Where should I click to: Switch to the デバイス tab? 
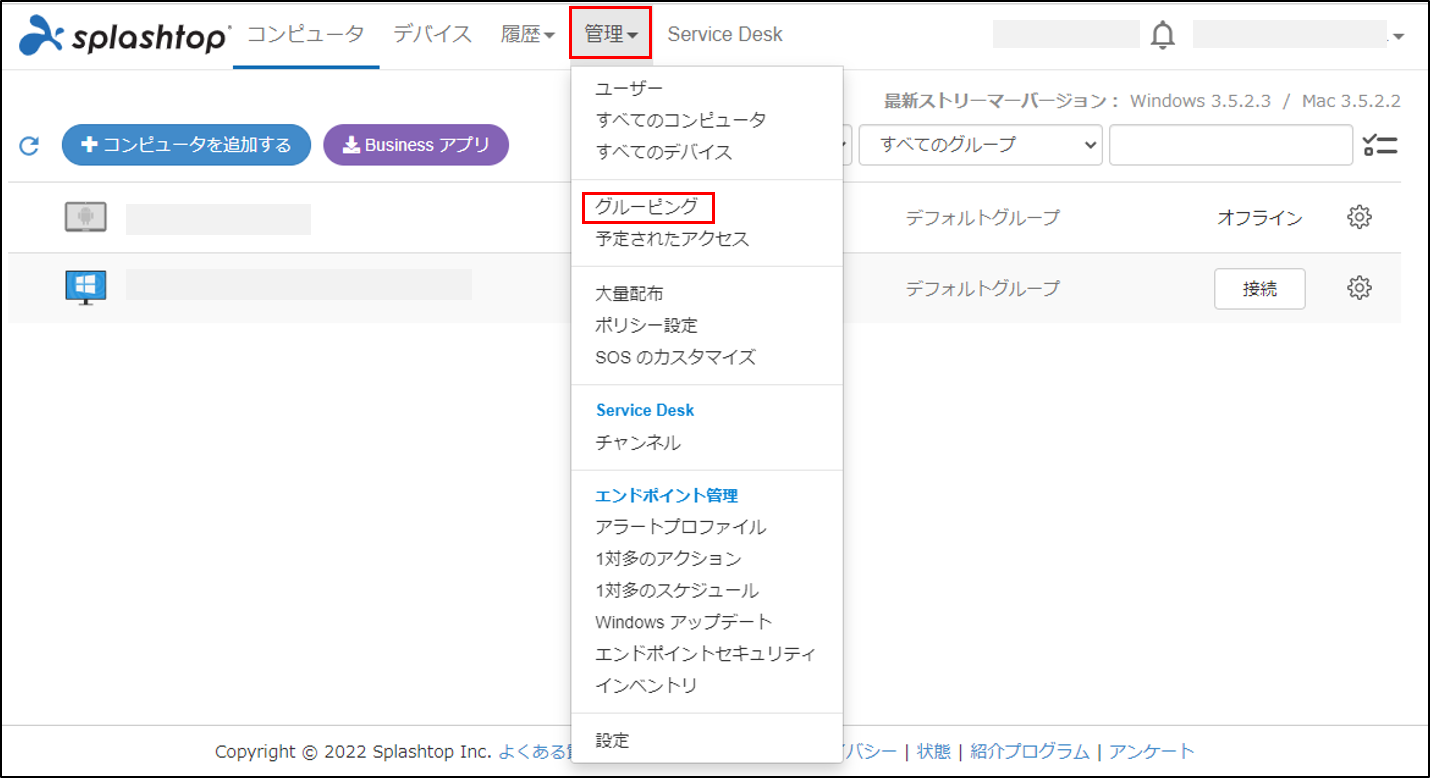pos(432,34)
